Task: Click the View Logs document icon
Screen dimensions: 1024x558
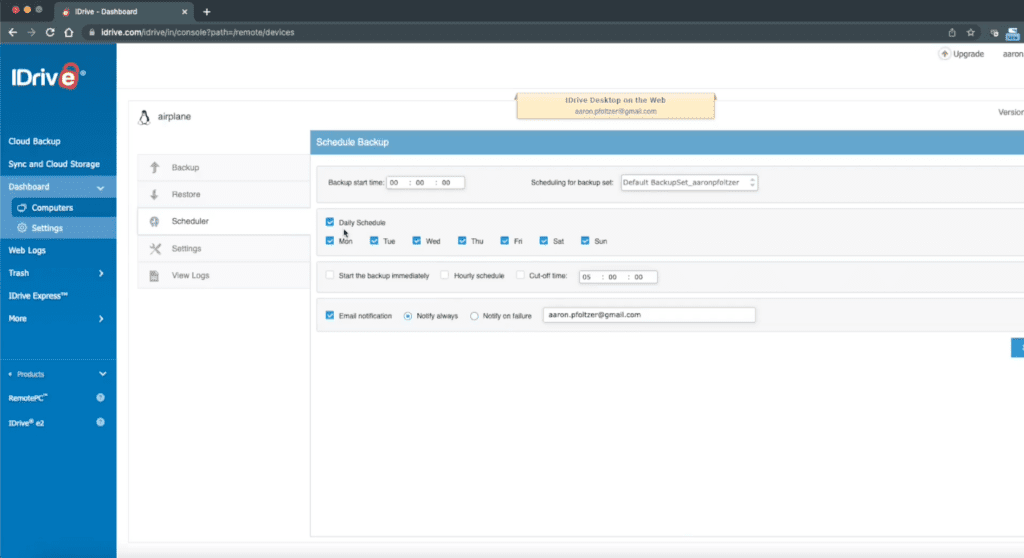Action: pos(155,276)
